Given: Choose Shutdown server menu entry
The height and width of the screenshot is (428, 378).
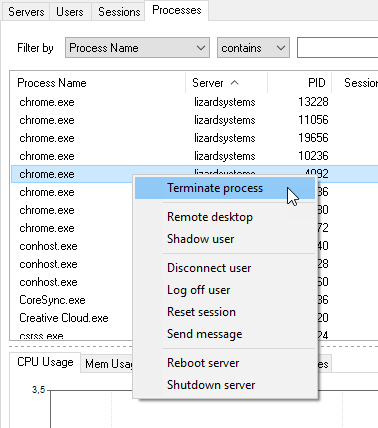Looking at the screenshot, I should (225, 385).
